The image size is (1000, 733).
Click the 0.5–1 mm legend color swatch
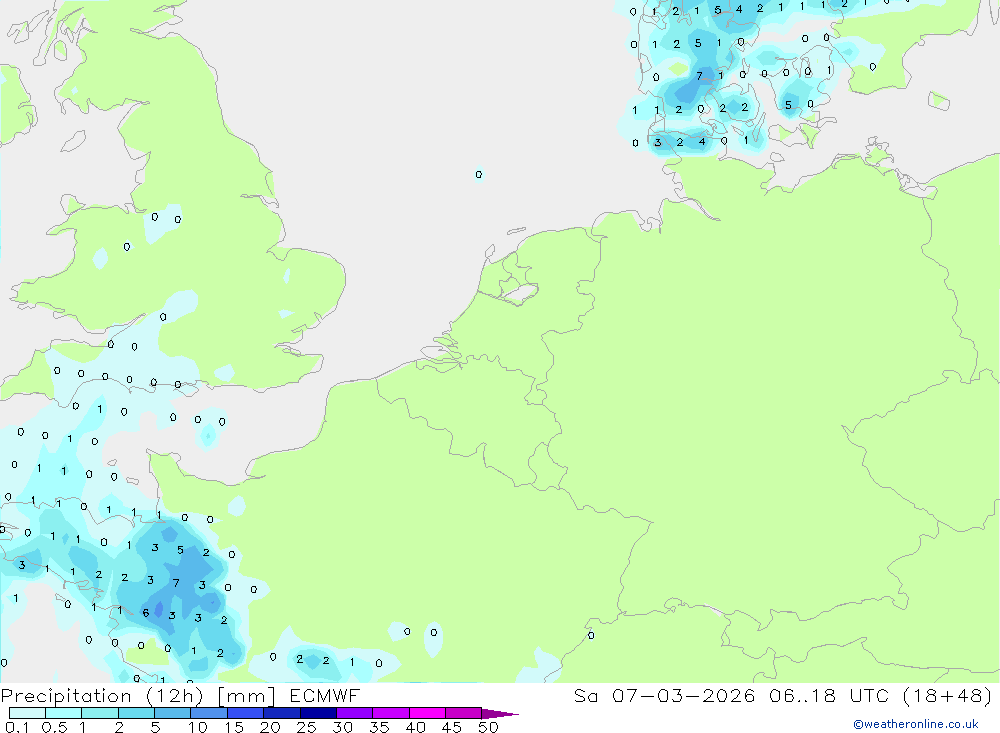pyautogui.click(x=63, y=713)
